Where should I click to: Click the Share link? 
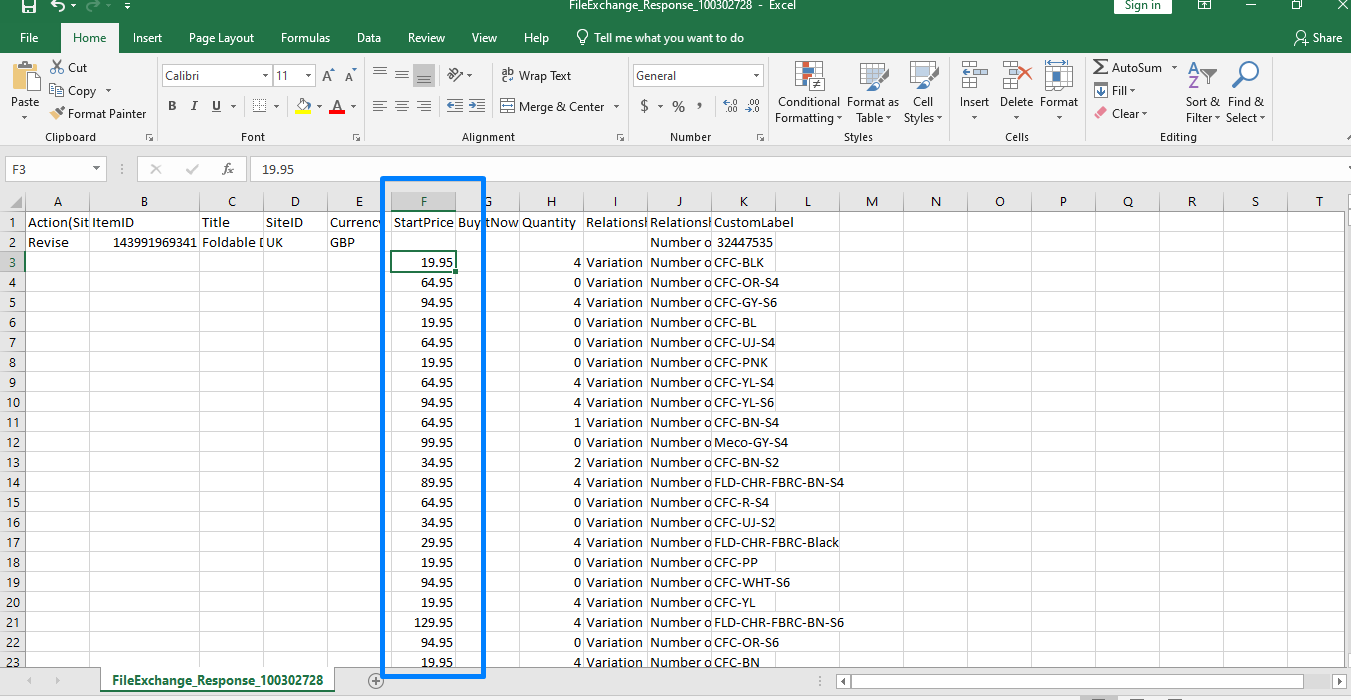click(x=1318, y=37)
